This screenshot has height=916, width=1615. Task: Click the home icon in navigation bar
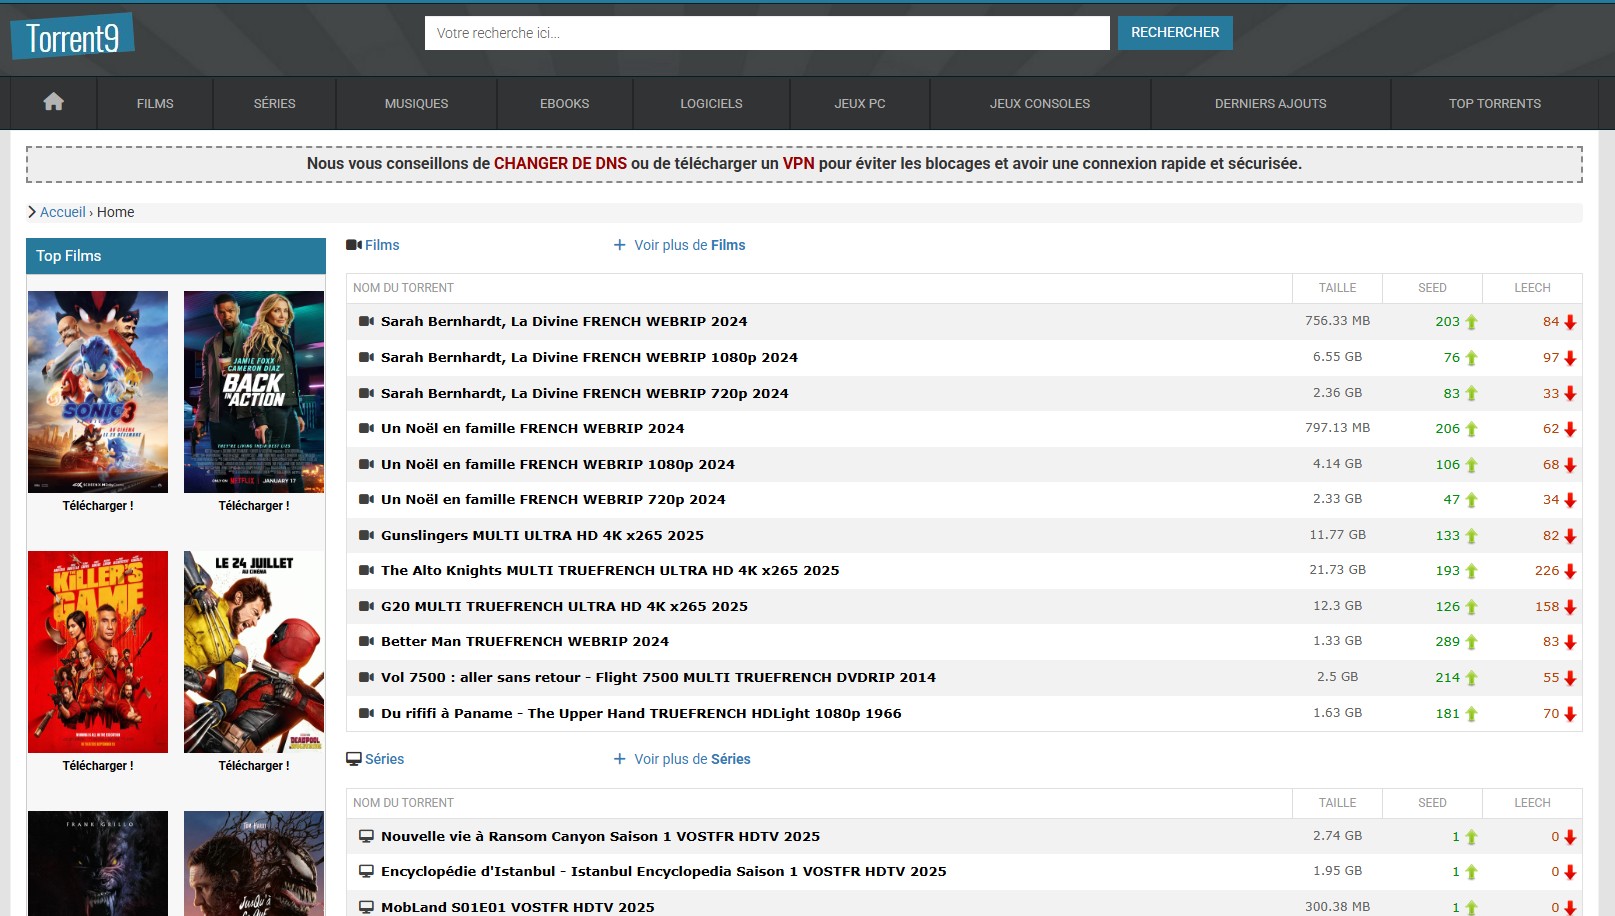coord(54,102)
